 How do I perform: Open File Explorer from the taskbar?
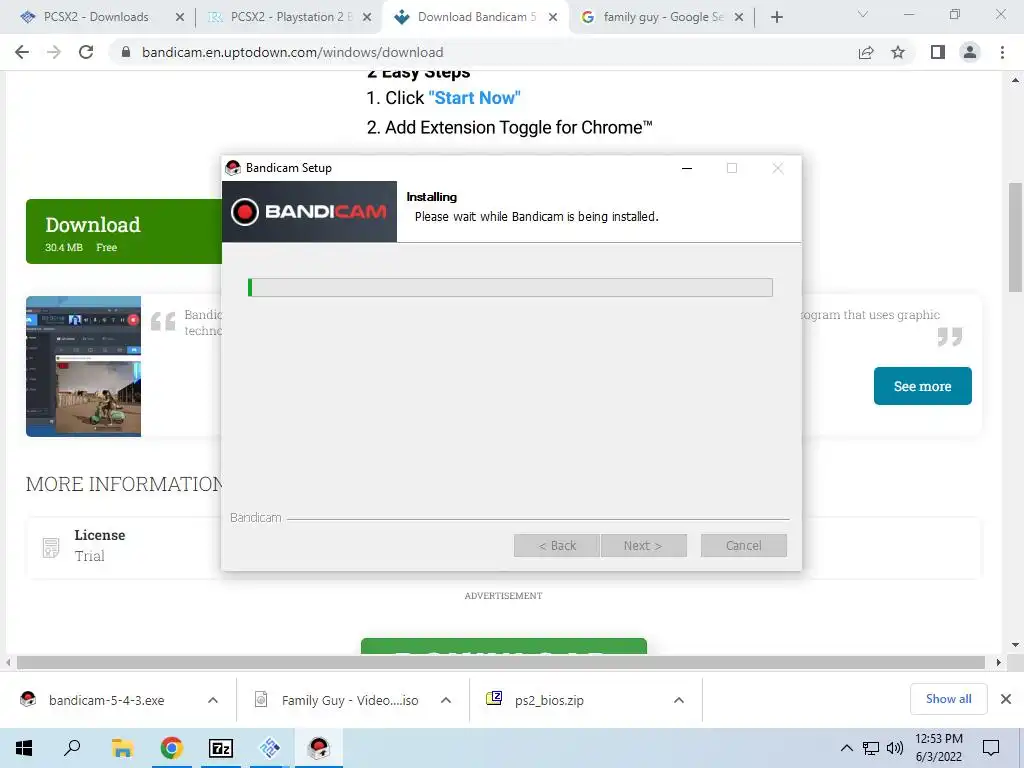[122, 748]
